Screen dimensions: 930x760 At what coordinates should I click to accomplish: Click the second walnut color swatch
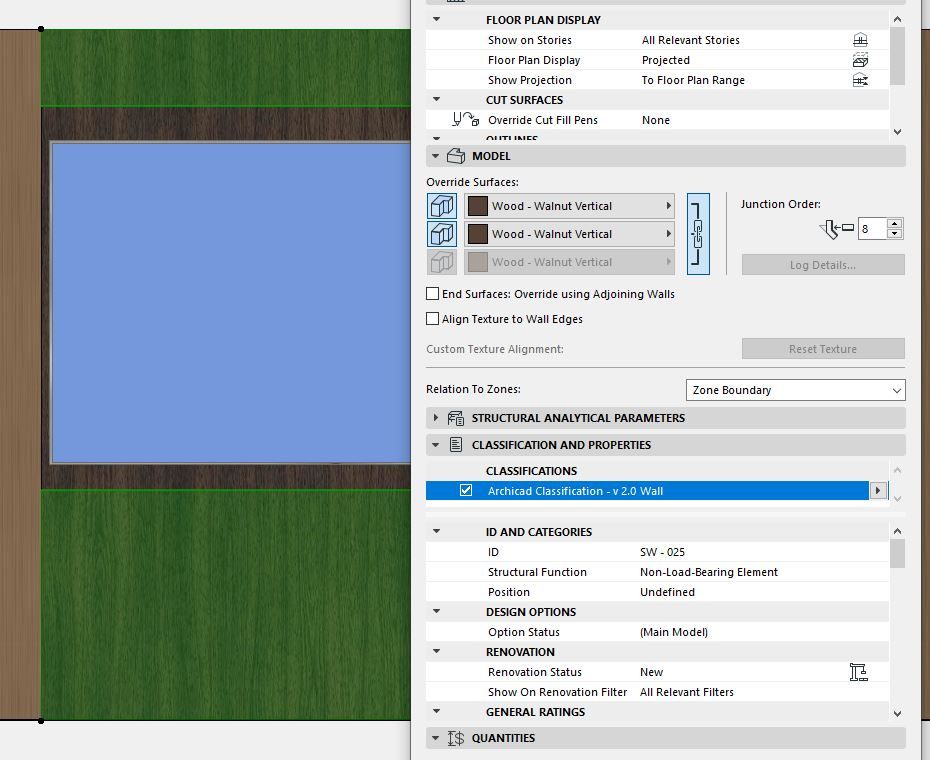pos(477,234)
